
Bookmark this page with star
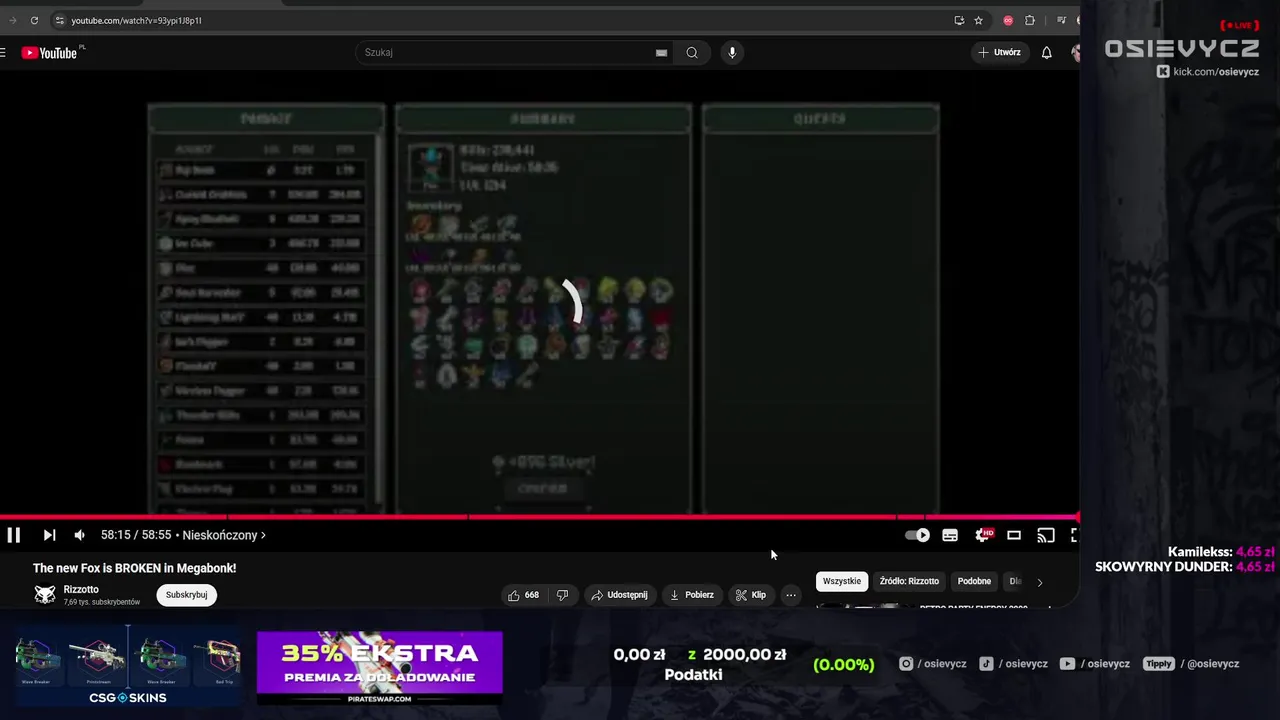tap(979, 20)
